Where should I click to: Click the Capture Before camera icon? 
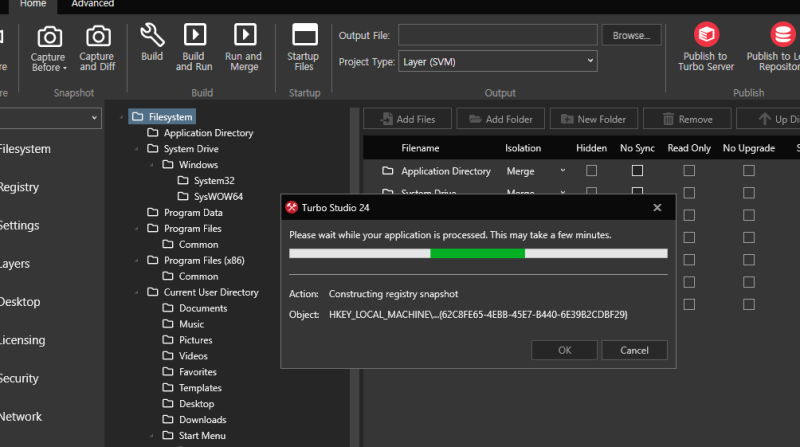48,38
